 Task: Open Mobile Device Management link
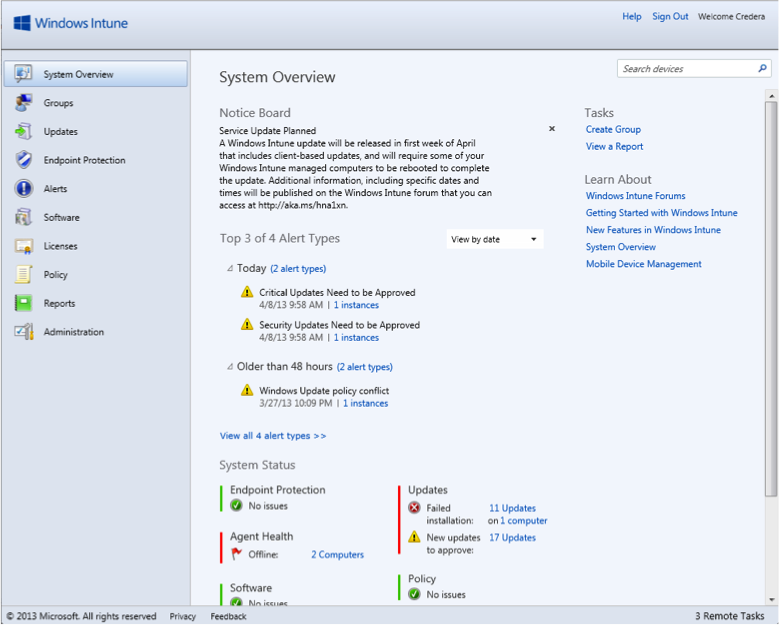pyautogui.click(x=643, y=264)
